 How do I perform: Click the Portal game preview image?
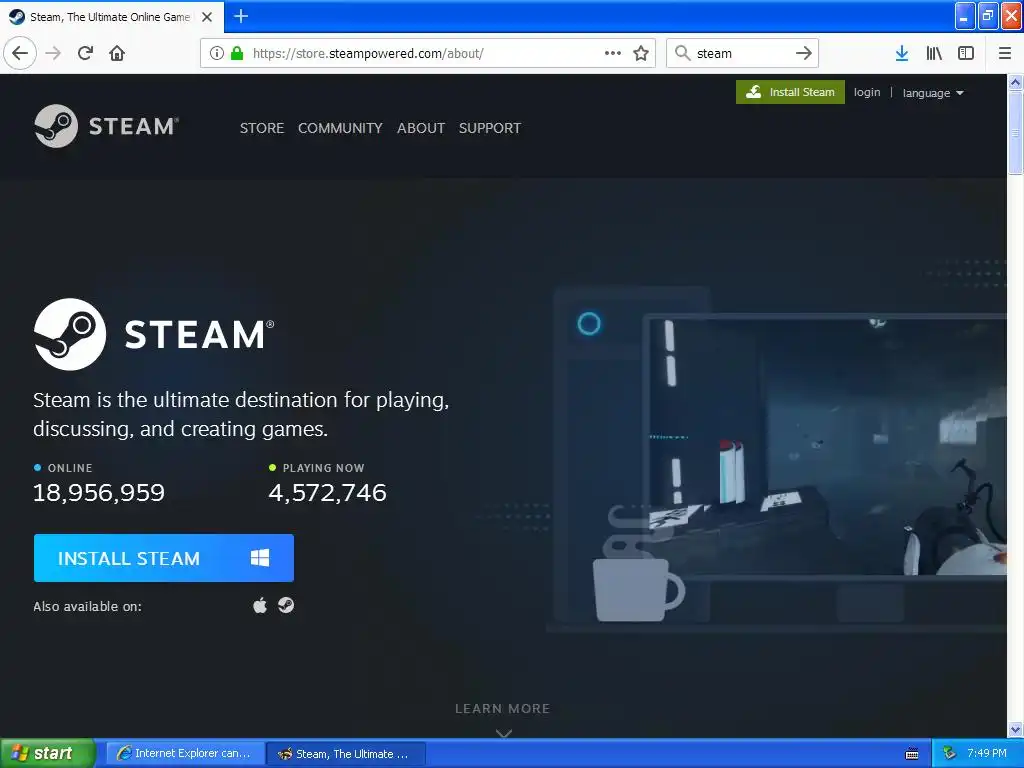(826, 447)
